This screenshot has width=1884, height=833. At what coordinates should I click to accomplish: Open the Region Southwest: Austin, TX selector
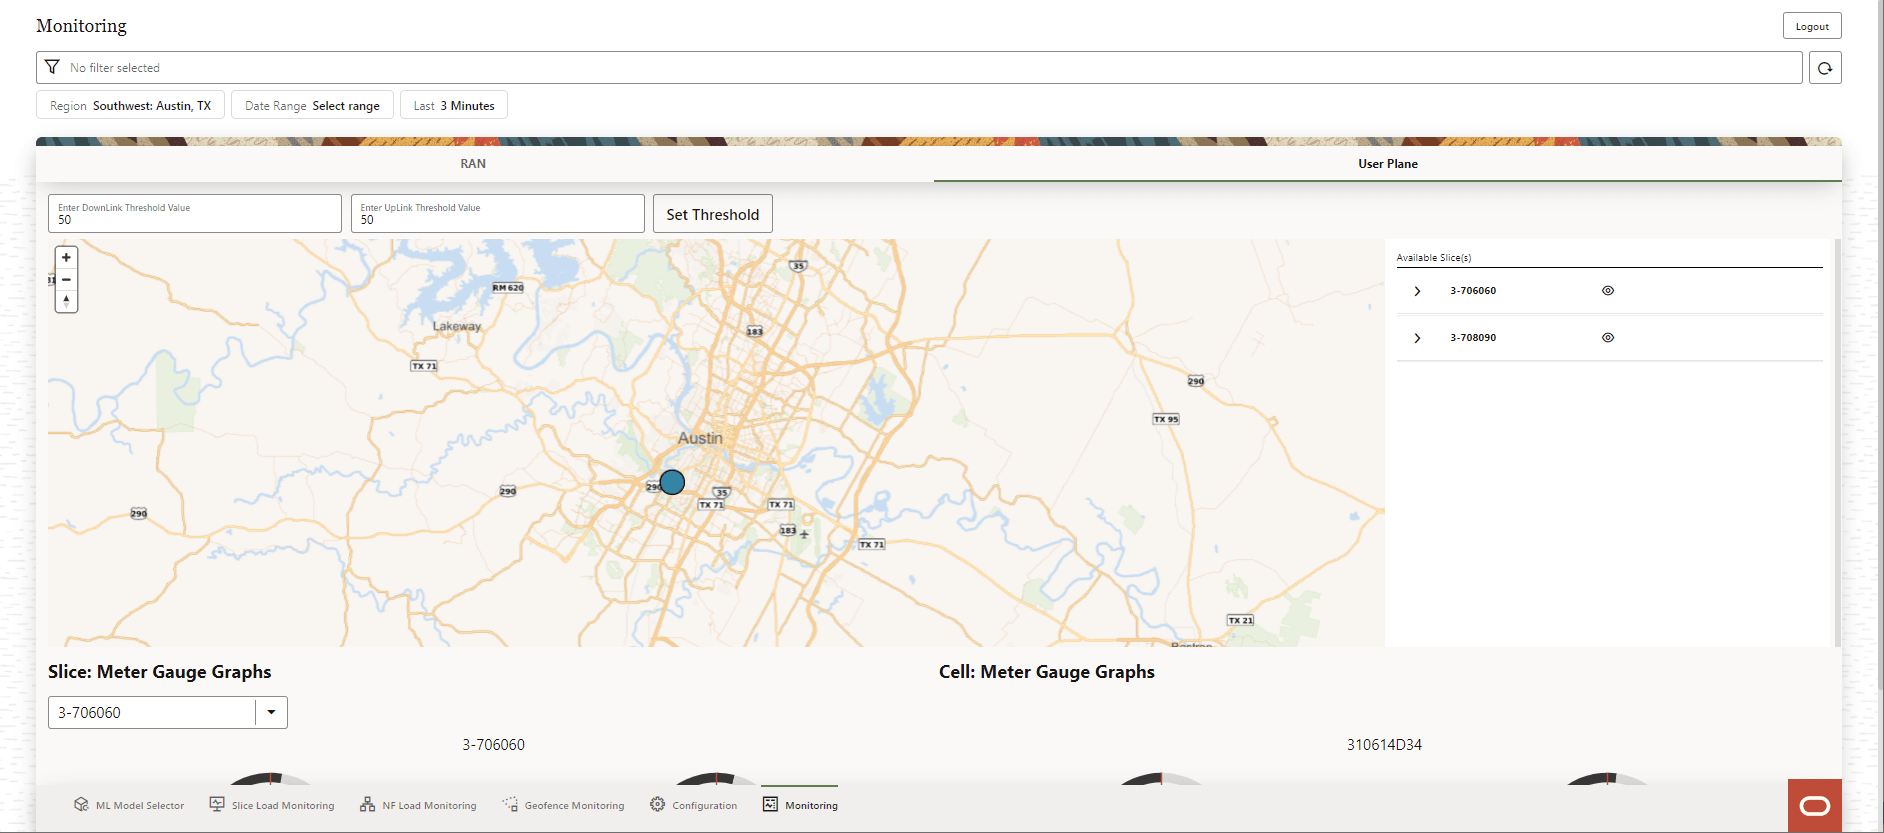[130, 105]
